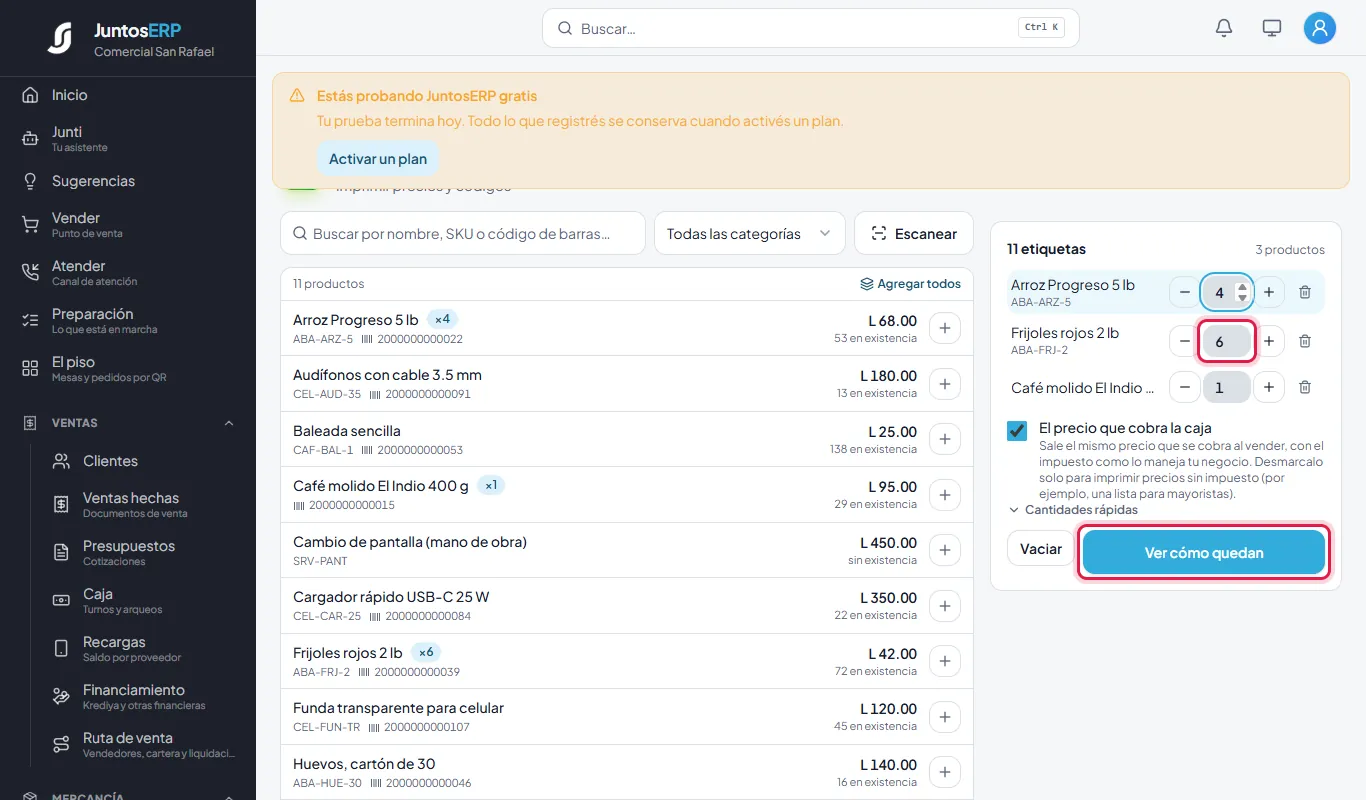Decrease Frijoles rojos label quantity
The width and height of the screenshot is (1366, 800).
(x=1185, y=341)
